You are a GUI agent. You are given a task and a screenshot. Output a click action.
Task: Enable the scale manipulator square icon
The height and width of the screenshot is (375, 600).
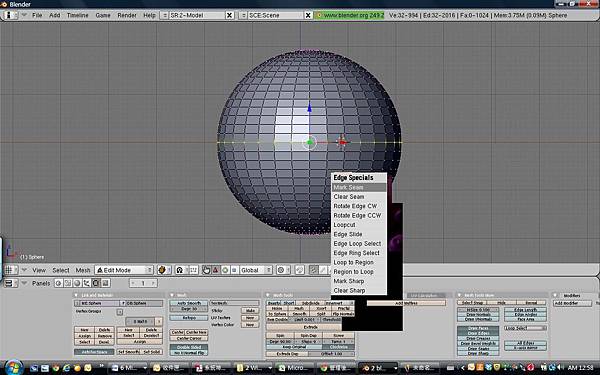tap(234, 270)
